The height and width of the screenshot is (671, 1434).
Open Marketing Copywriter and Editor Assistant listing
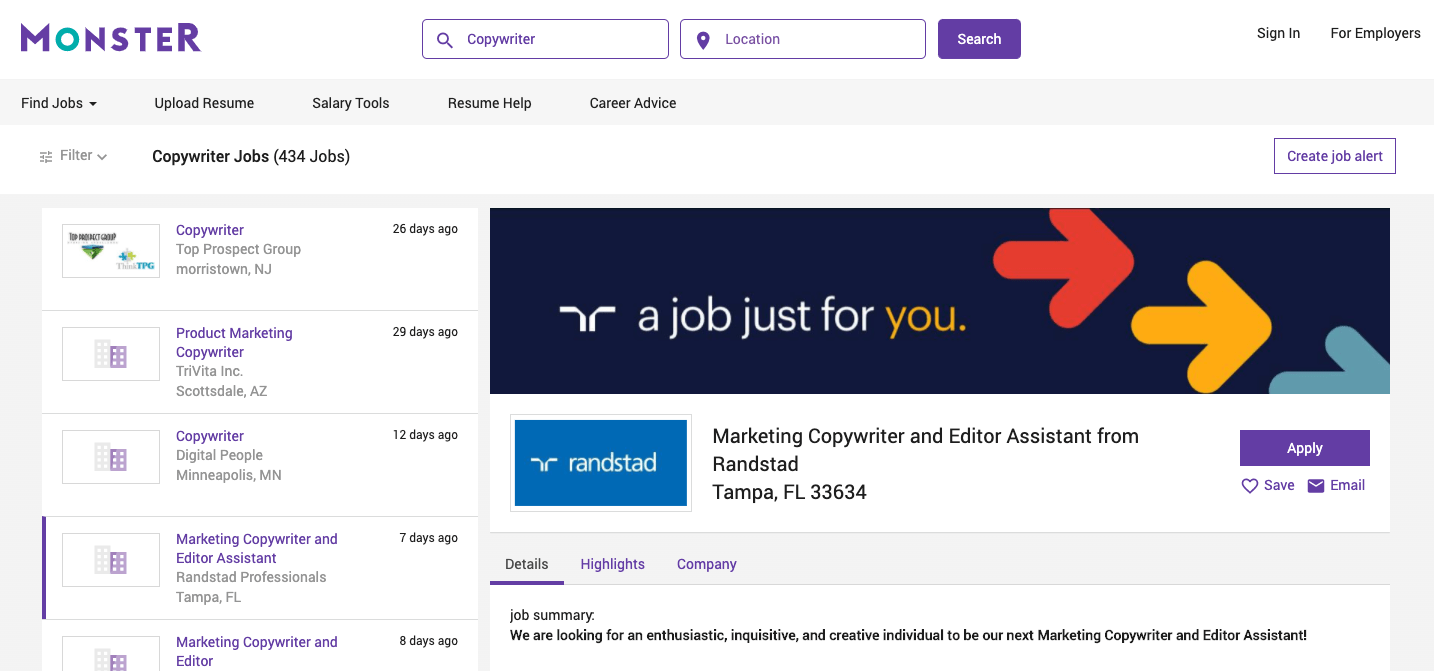tap(257, 548)
